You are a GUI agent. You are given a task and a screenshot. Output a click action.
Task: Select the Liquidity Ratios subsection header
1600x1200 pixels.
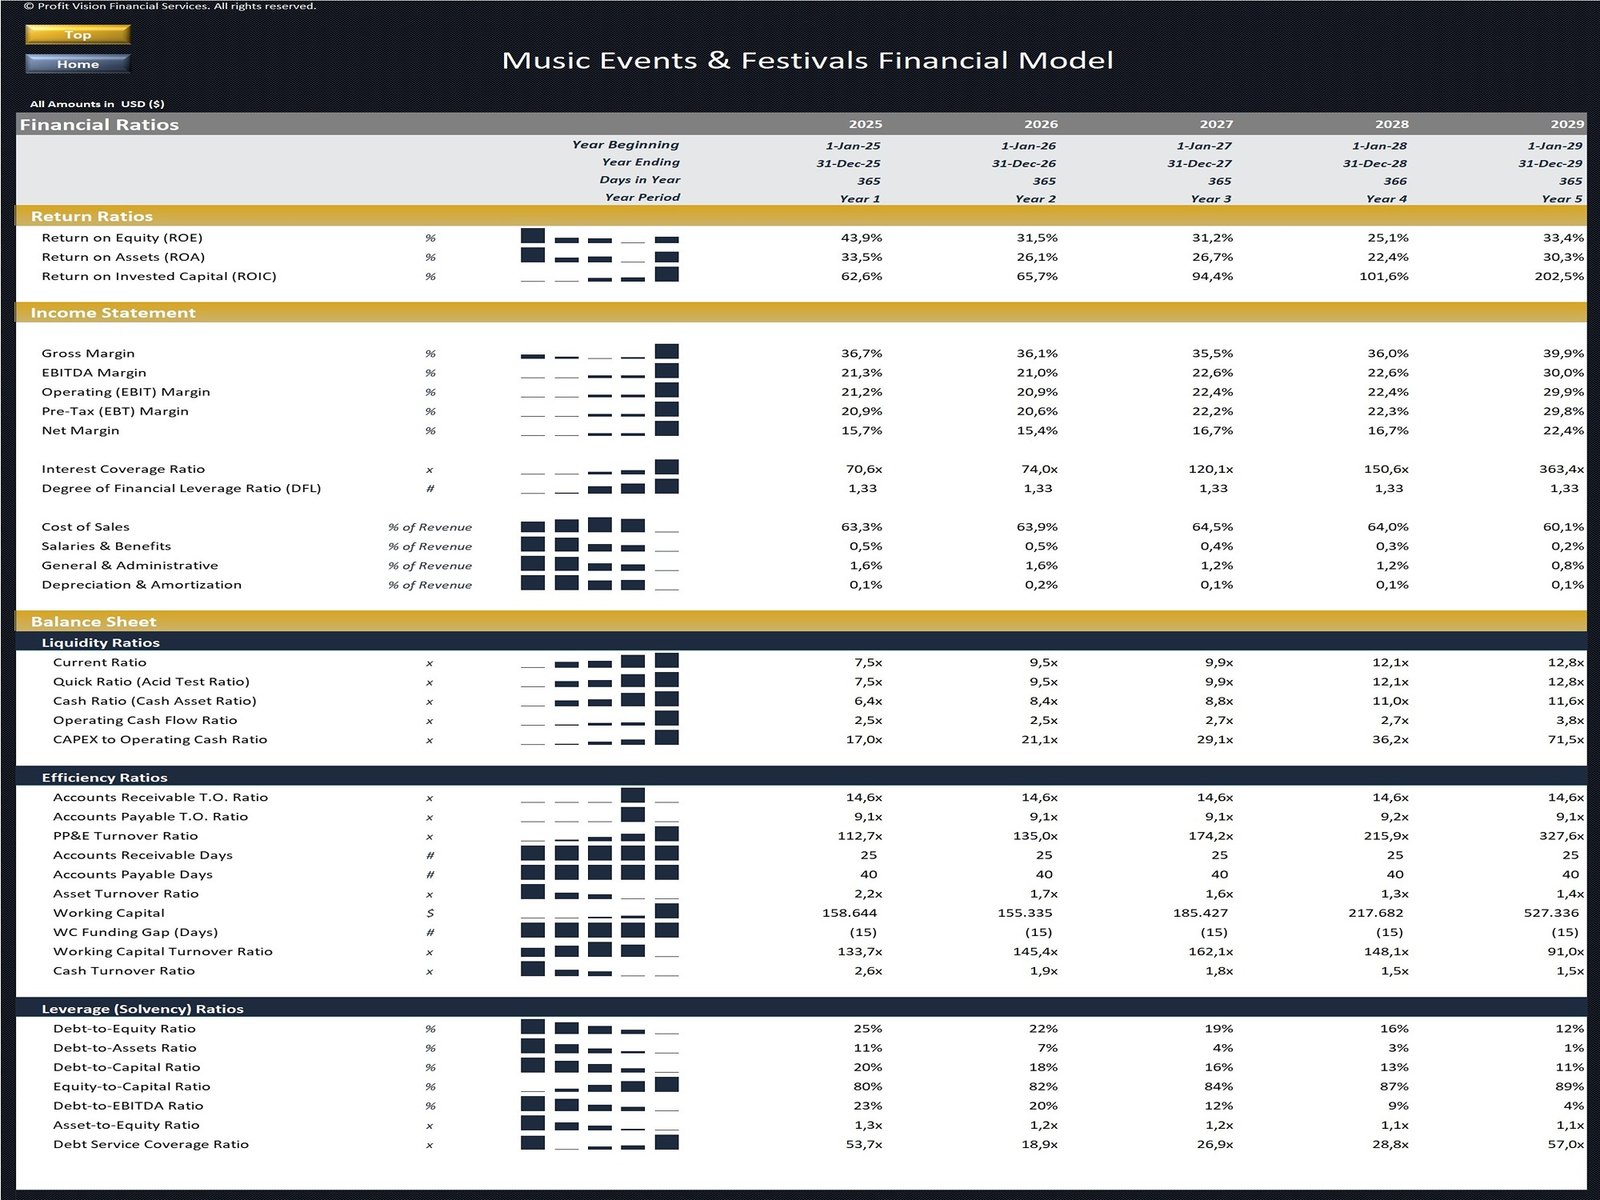click(x=100, y=642)
